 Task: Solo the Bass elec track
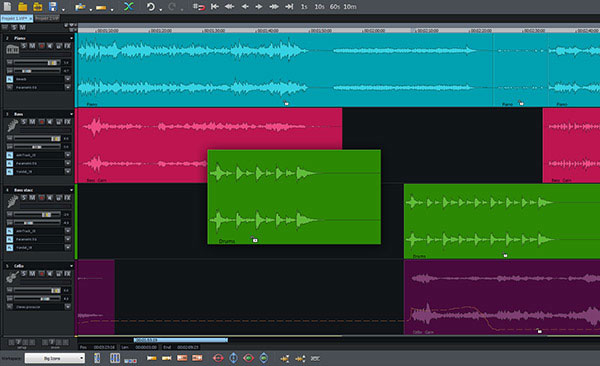[x=24, y=198]
